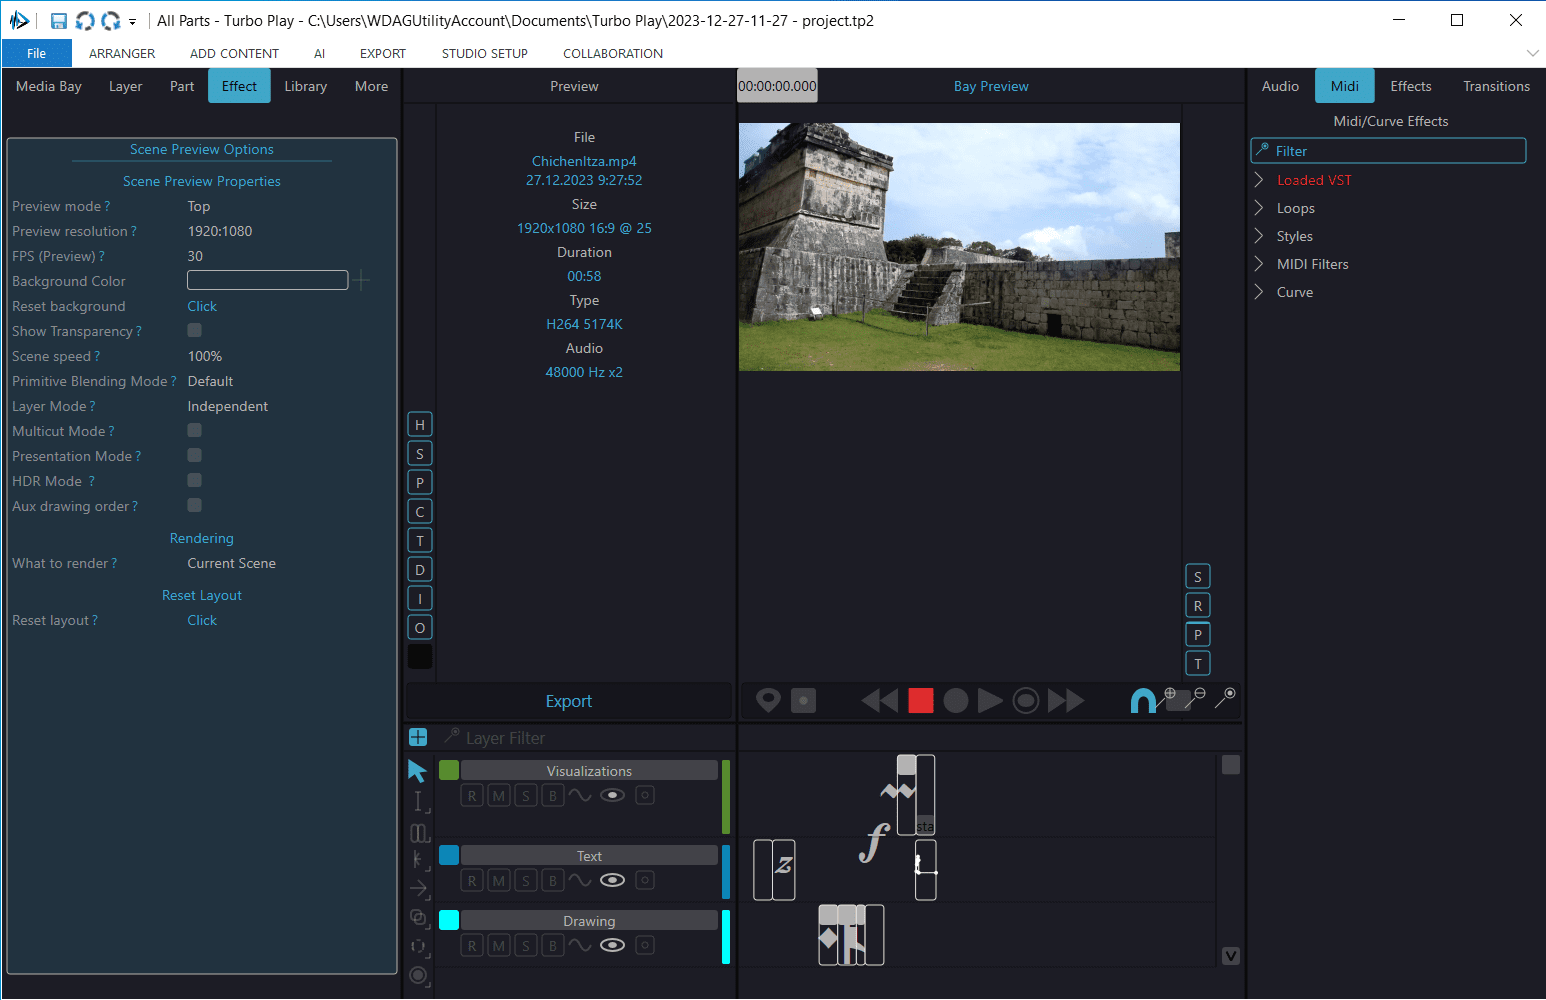Click the rewind transport button

coord(880,700)
